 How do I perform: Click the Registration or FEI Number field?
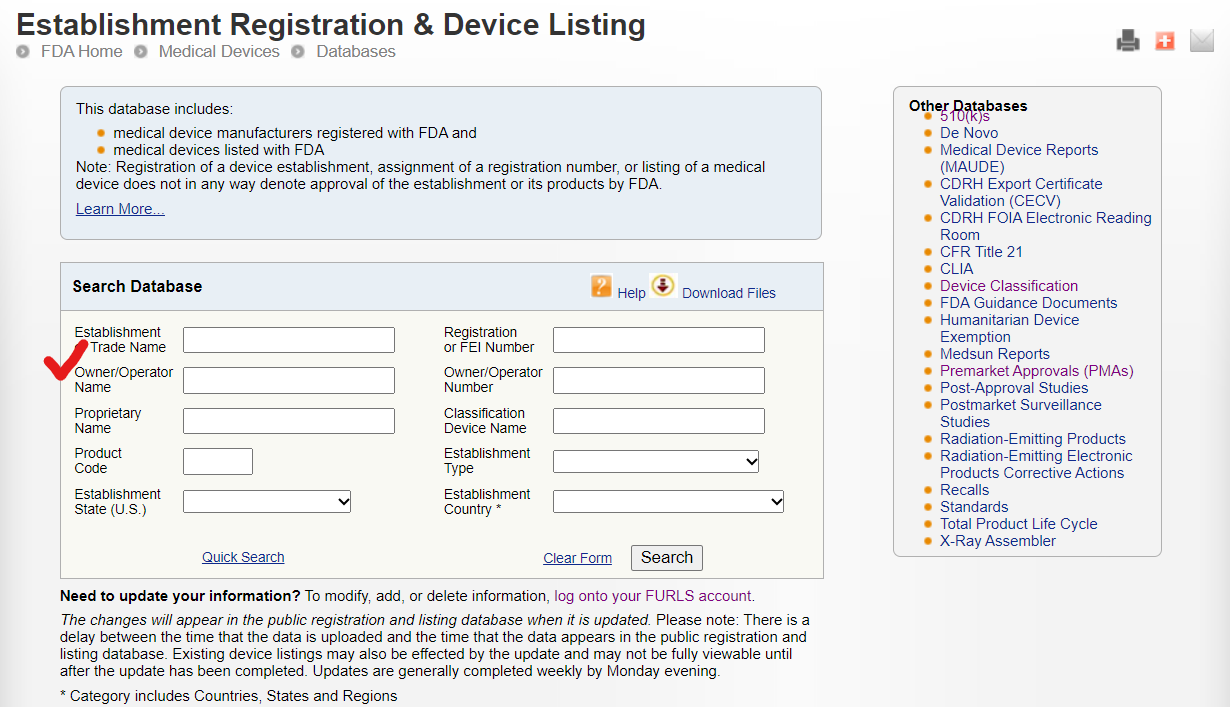click(x=659, y=340)
